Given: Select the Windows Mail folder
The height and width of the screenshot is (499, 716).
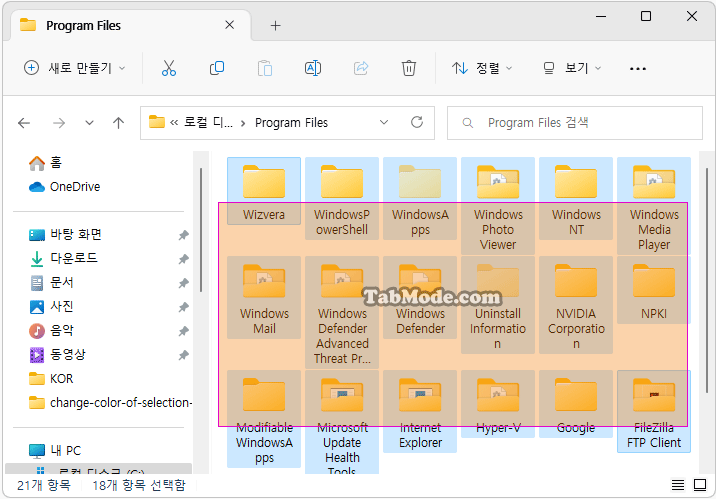Looking at the screenshot, I should click(264, 297).
